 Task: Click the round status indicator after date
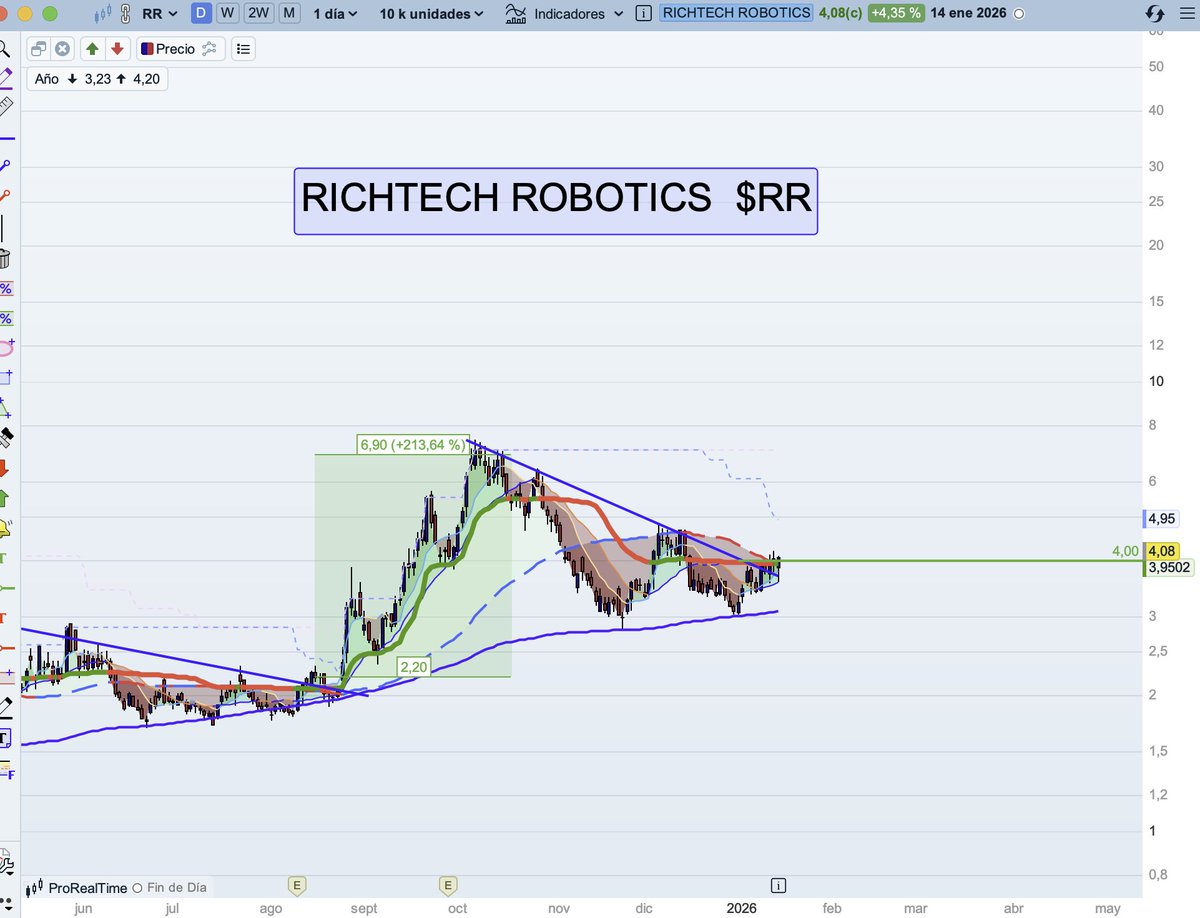[x=1019, y=14]
